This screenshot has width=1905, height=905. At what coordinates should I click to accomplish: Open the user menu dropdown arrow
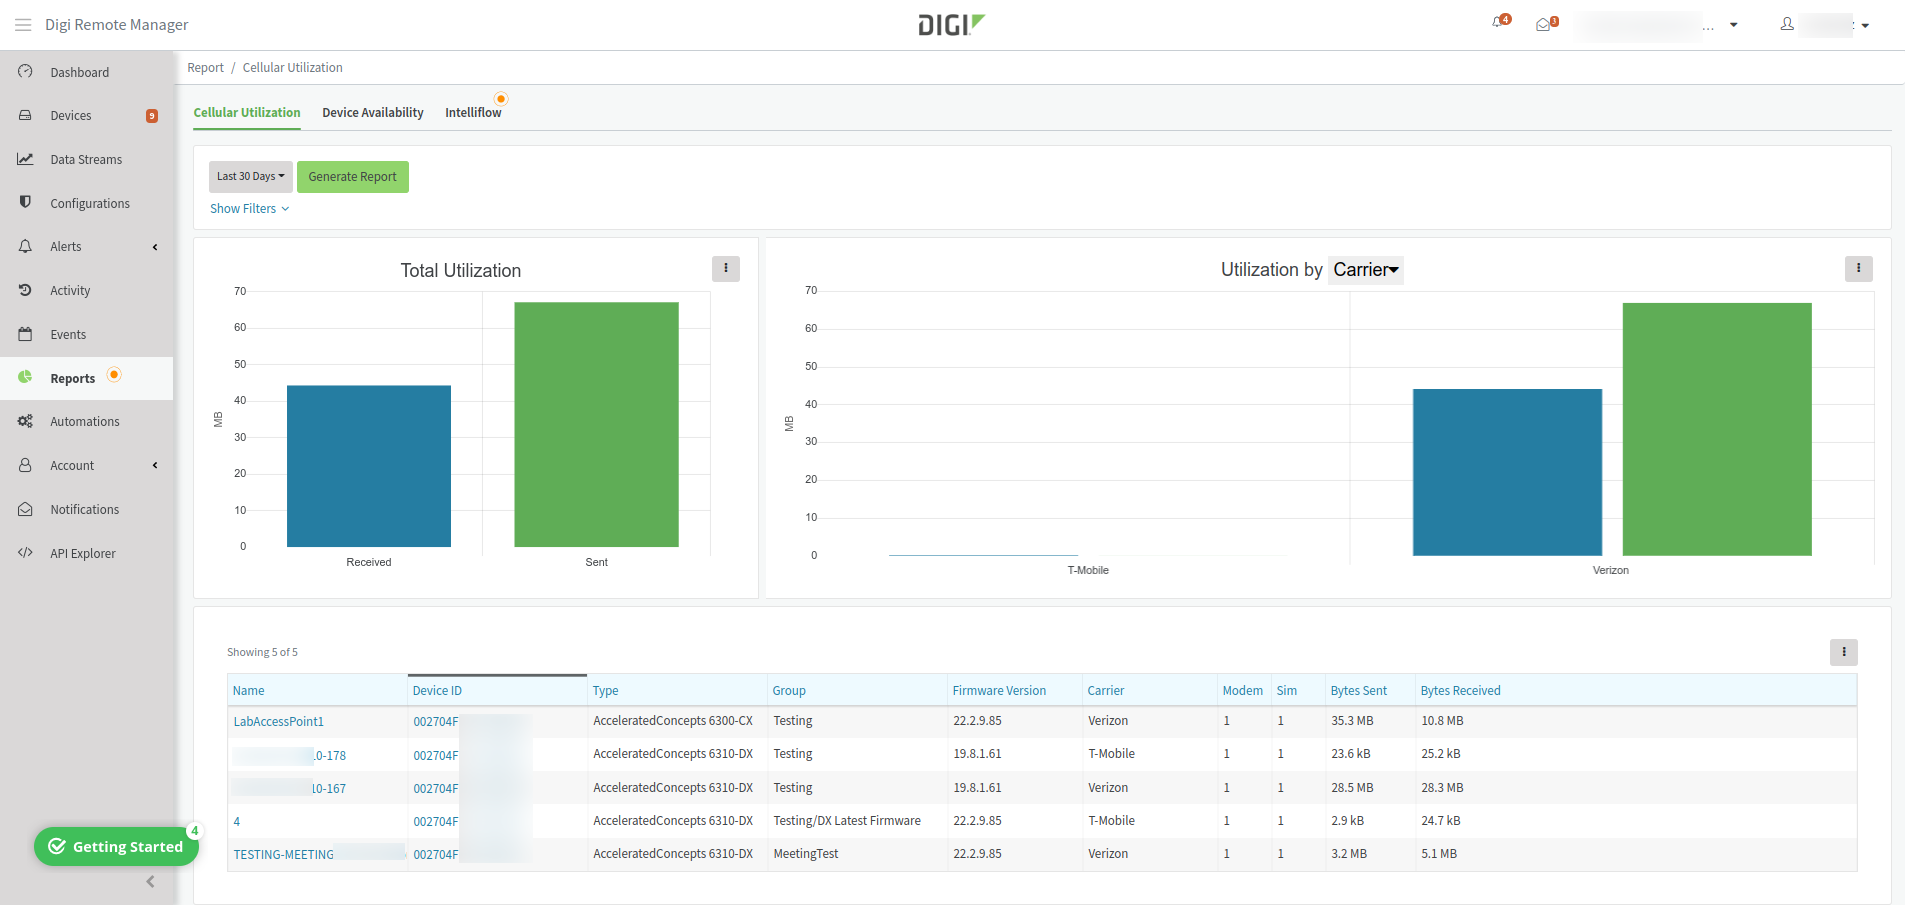coord(1865,26)
